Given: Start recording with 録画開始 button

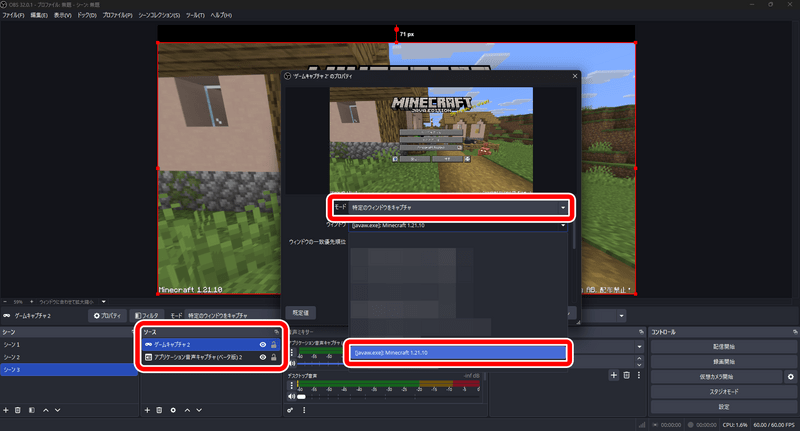Looking at the screenshot, I should coord(723,362).
